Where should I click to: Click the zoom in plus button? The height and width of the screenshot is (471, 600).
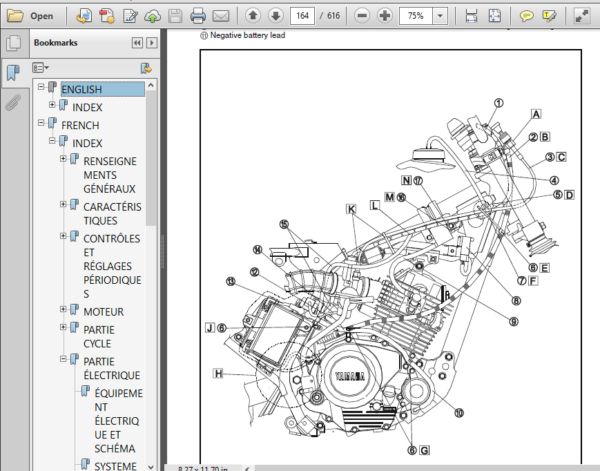385,16
